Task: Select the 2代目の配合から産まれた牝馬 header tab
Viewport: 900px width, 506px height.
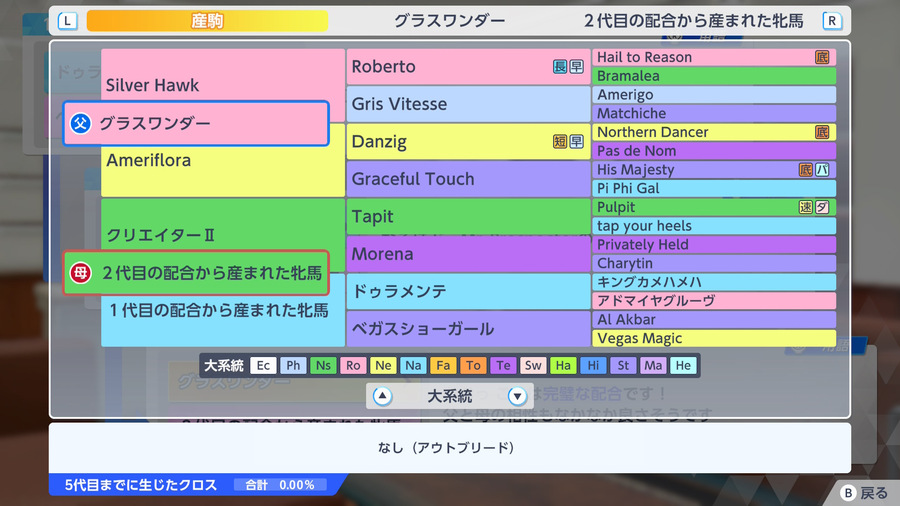Action: point(693,21)
